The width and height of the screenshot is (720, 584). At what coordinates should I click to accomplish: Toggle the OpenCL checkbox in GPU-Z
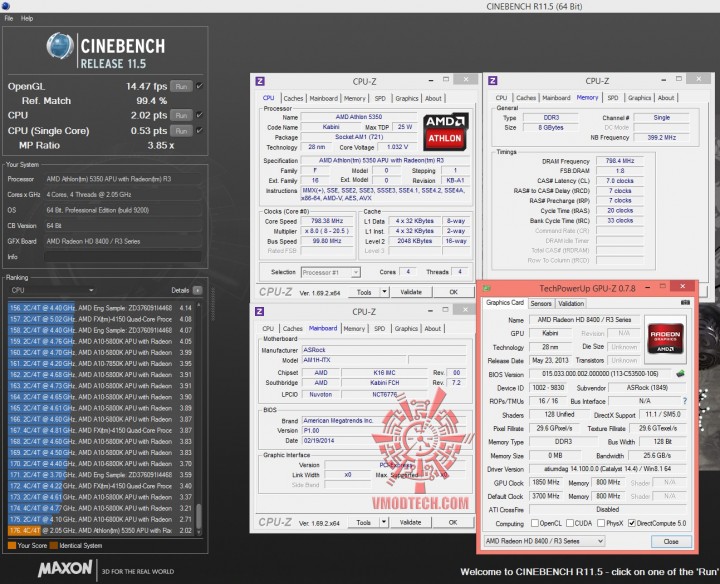(534, 523)
